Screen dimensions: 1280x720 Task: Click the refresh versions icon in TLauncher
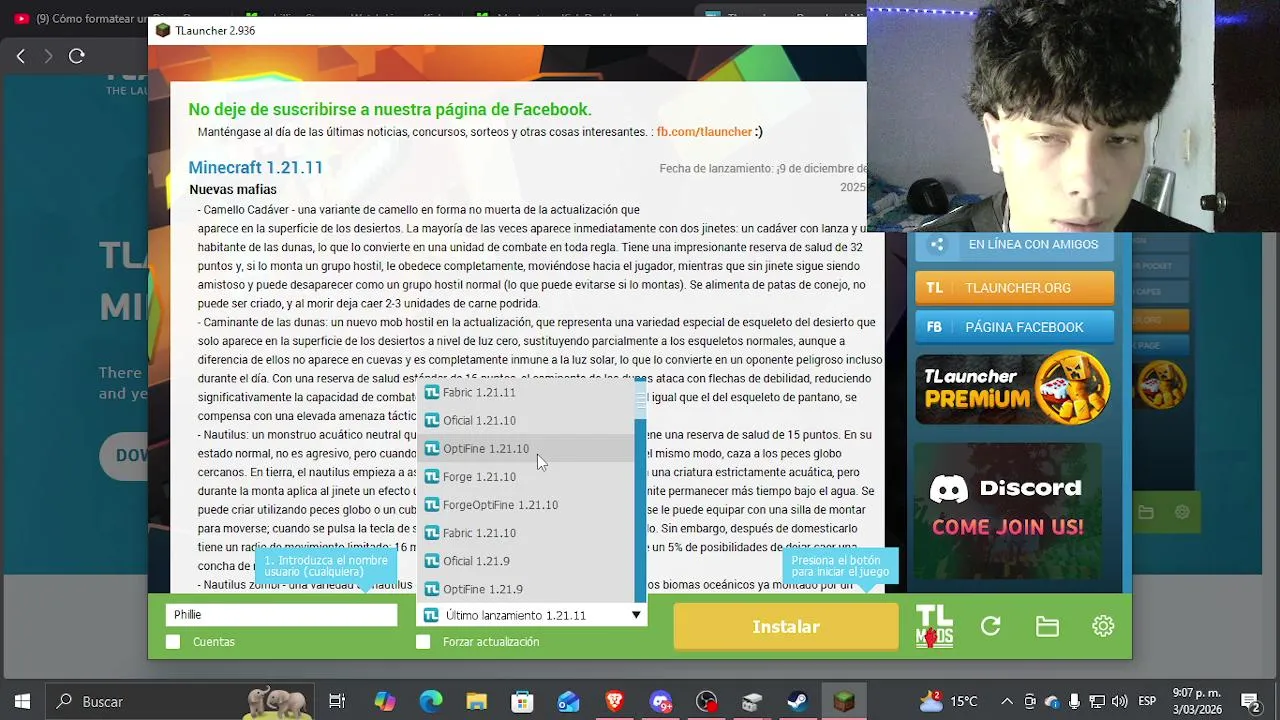pos(991,626)
